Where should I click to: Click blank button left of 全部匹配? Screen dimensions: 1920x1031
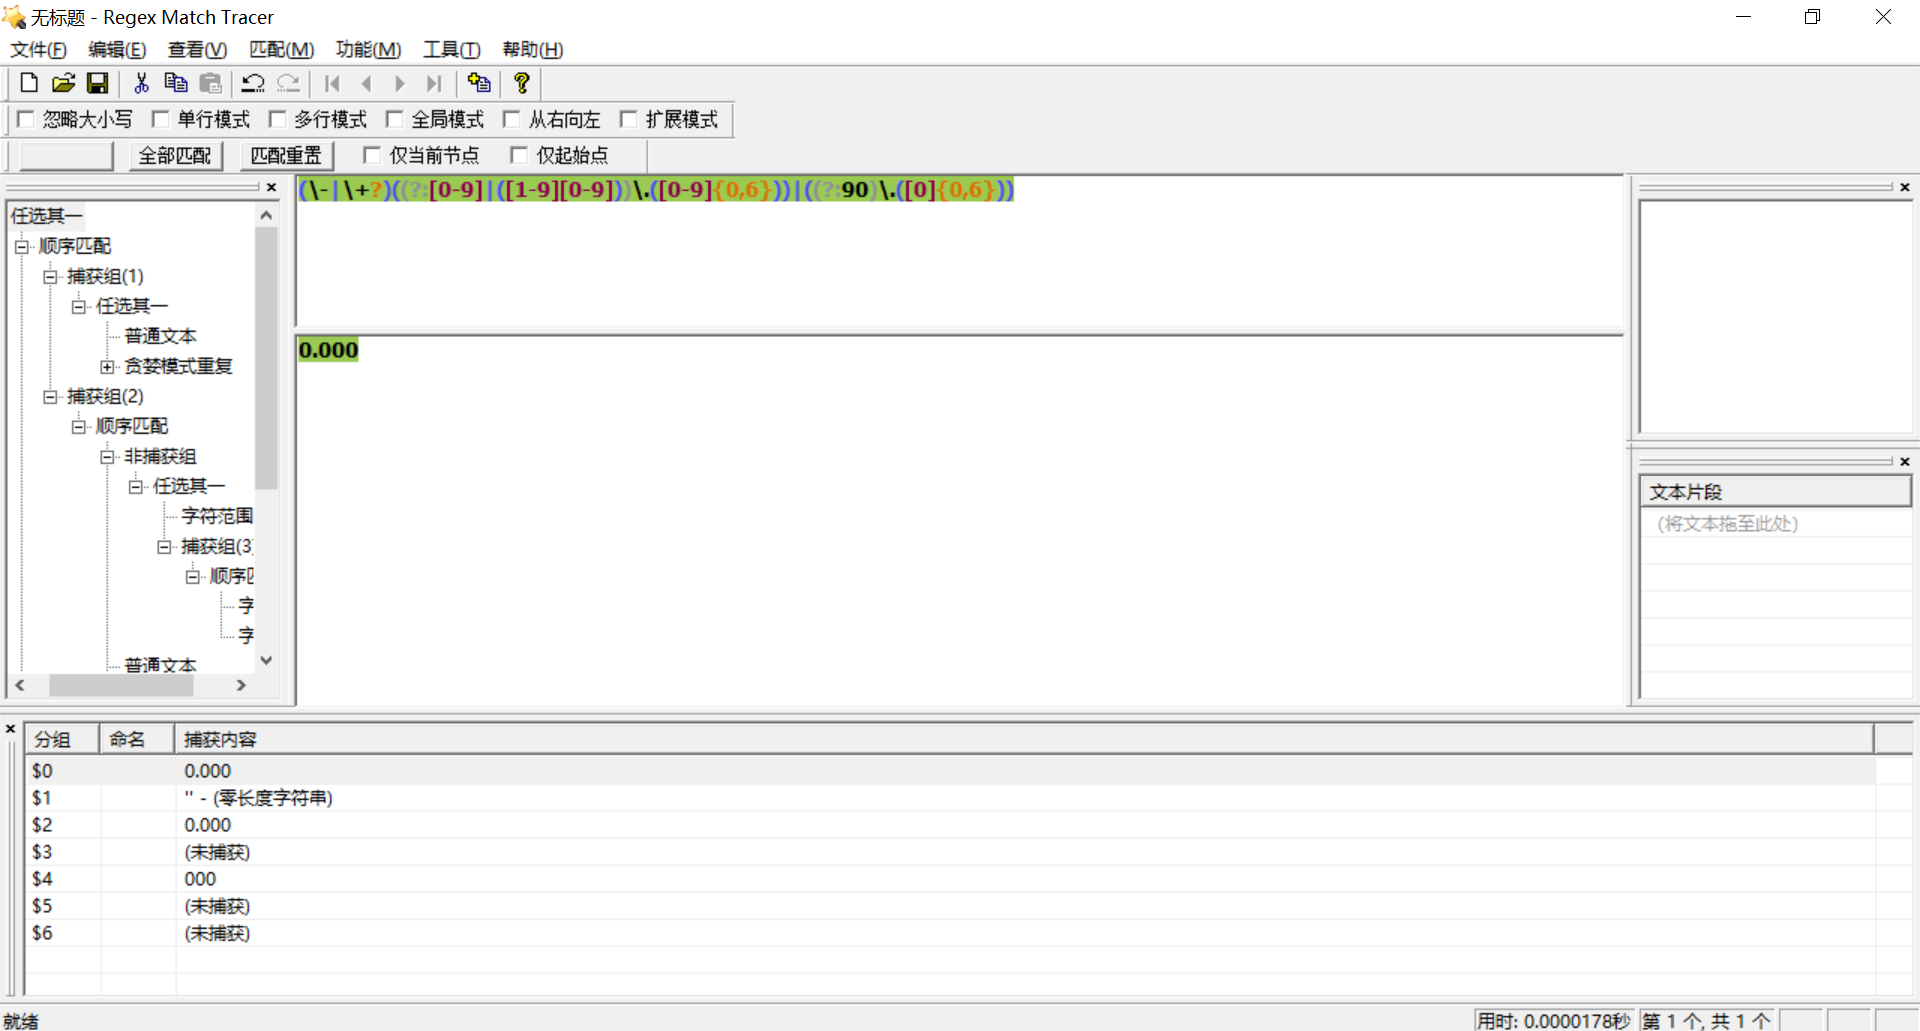click(66, 155)
